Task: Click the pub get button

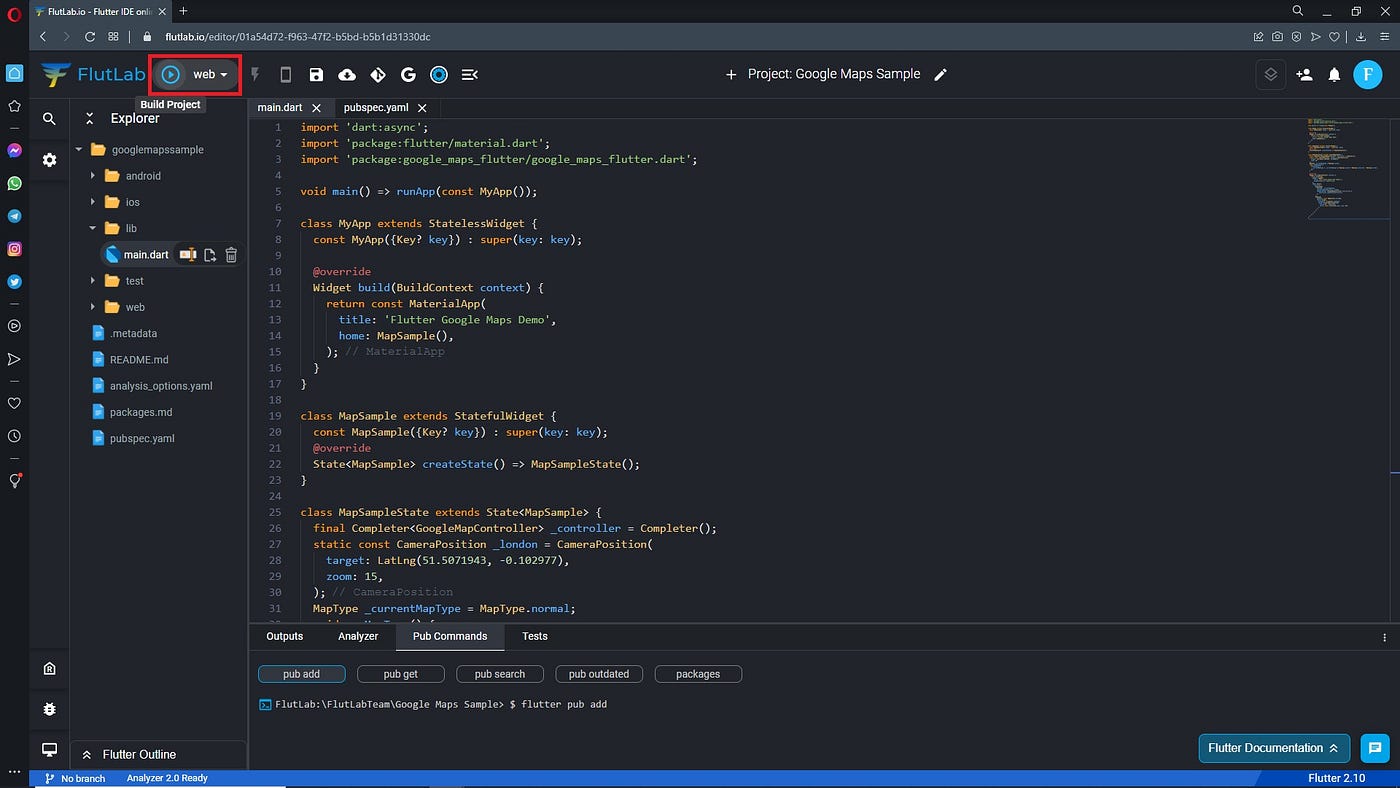Action: (401, 674)
